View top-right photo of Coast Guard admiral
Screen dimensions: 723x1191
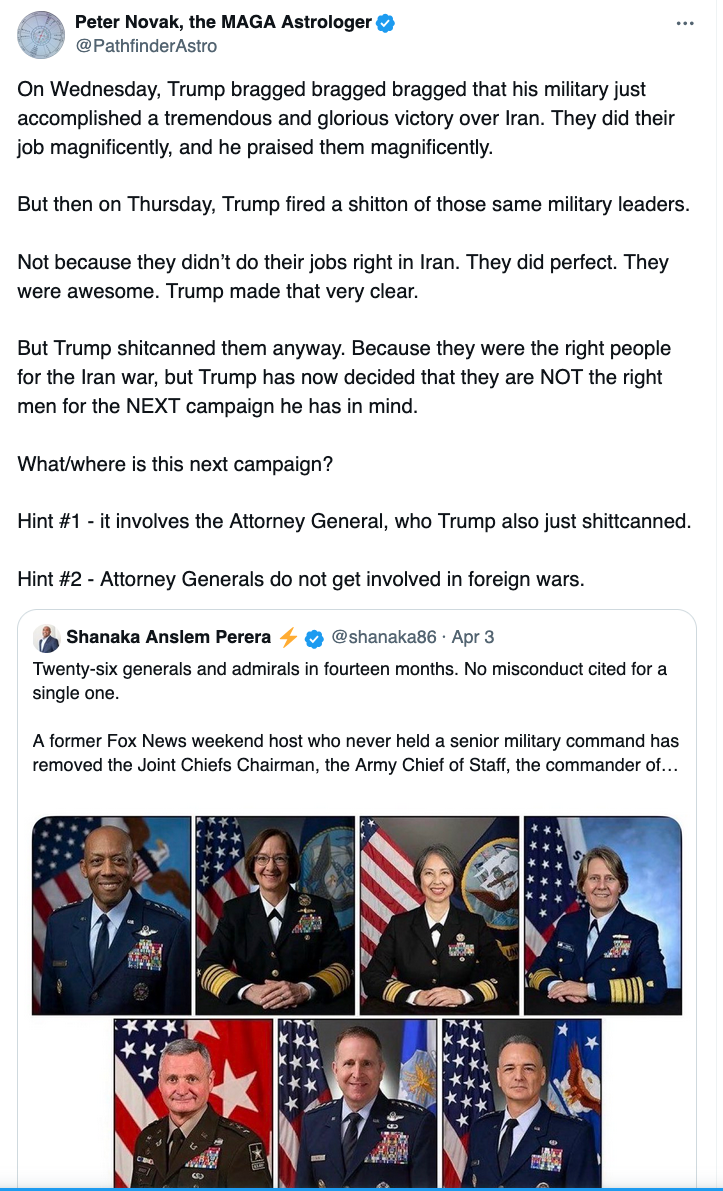pos(602,915)
